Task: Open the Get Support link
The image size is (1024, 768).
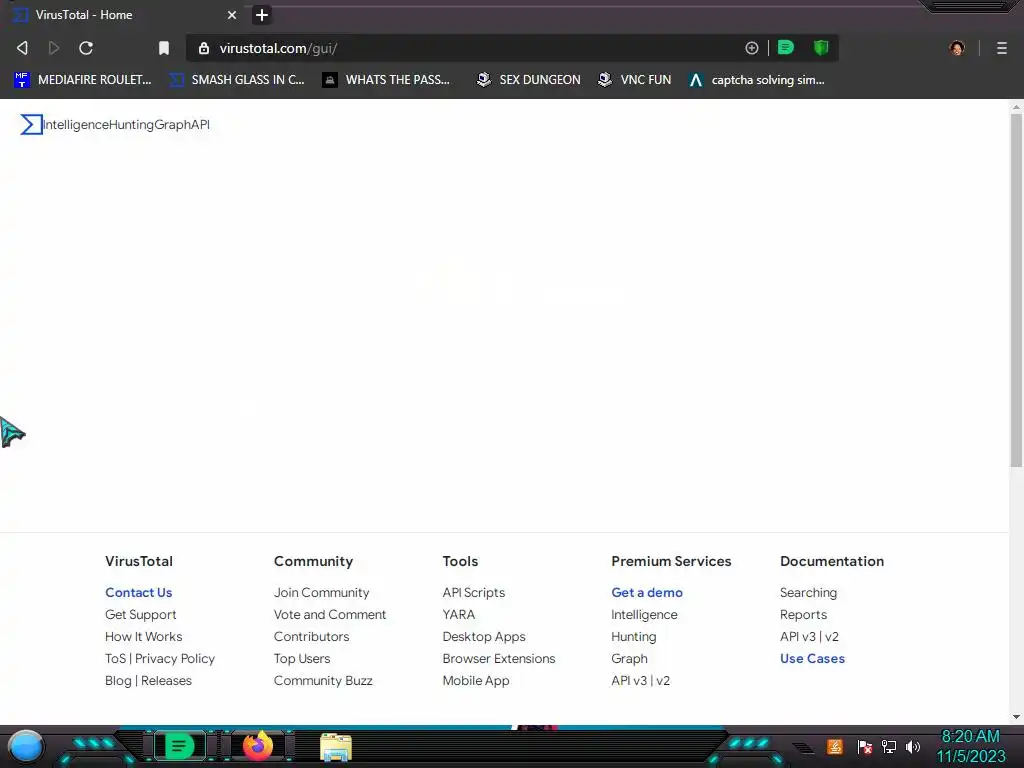Action: [x=140, y=615]
